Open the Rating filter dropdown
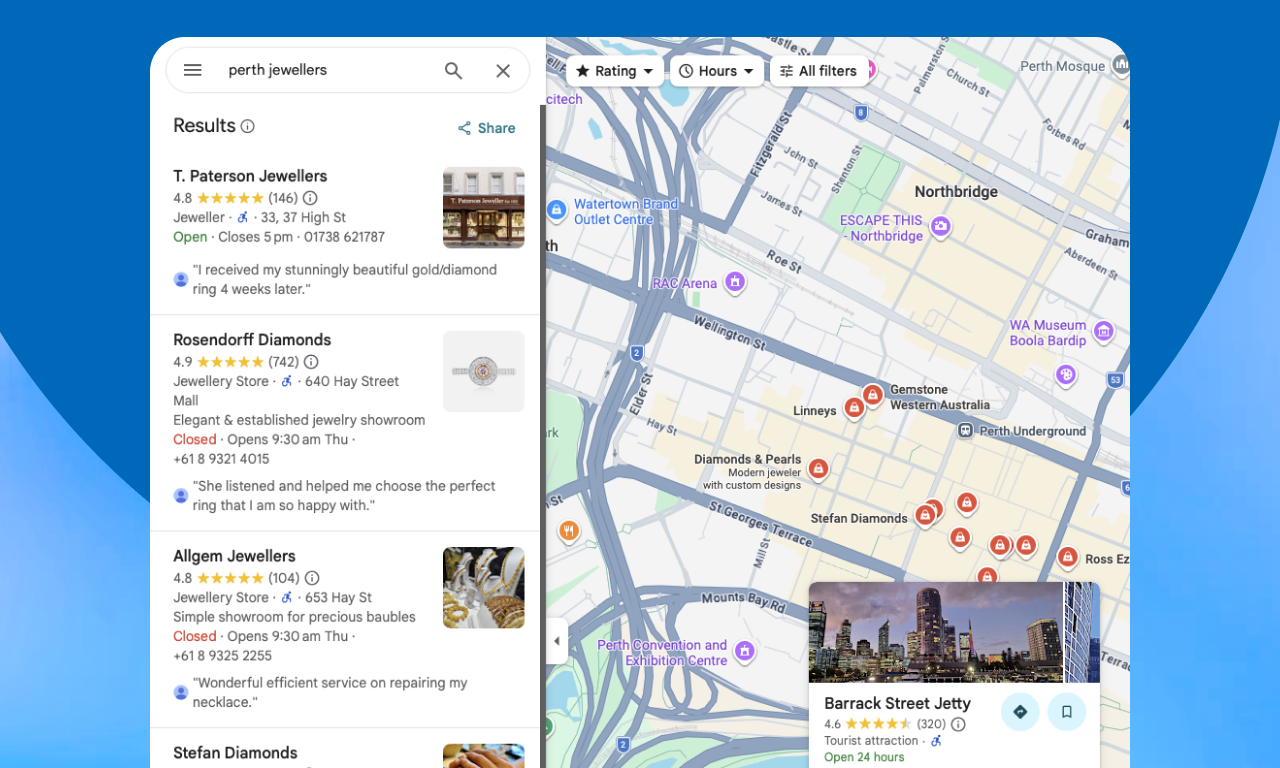The width and height of the screenshot is (1280, 768). click(614, 71)
